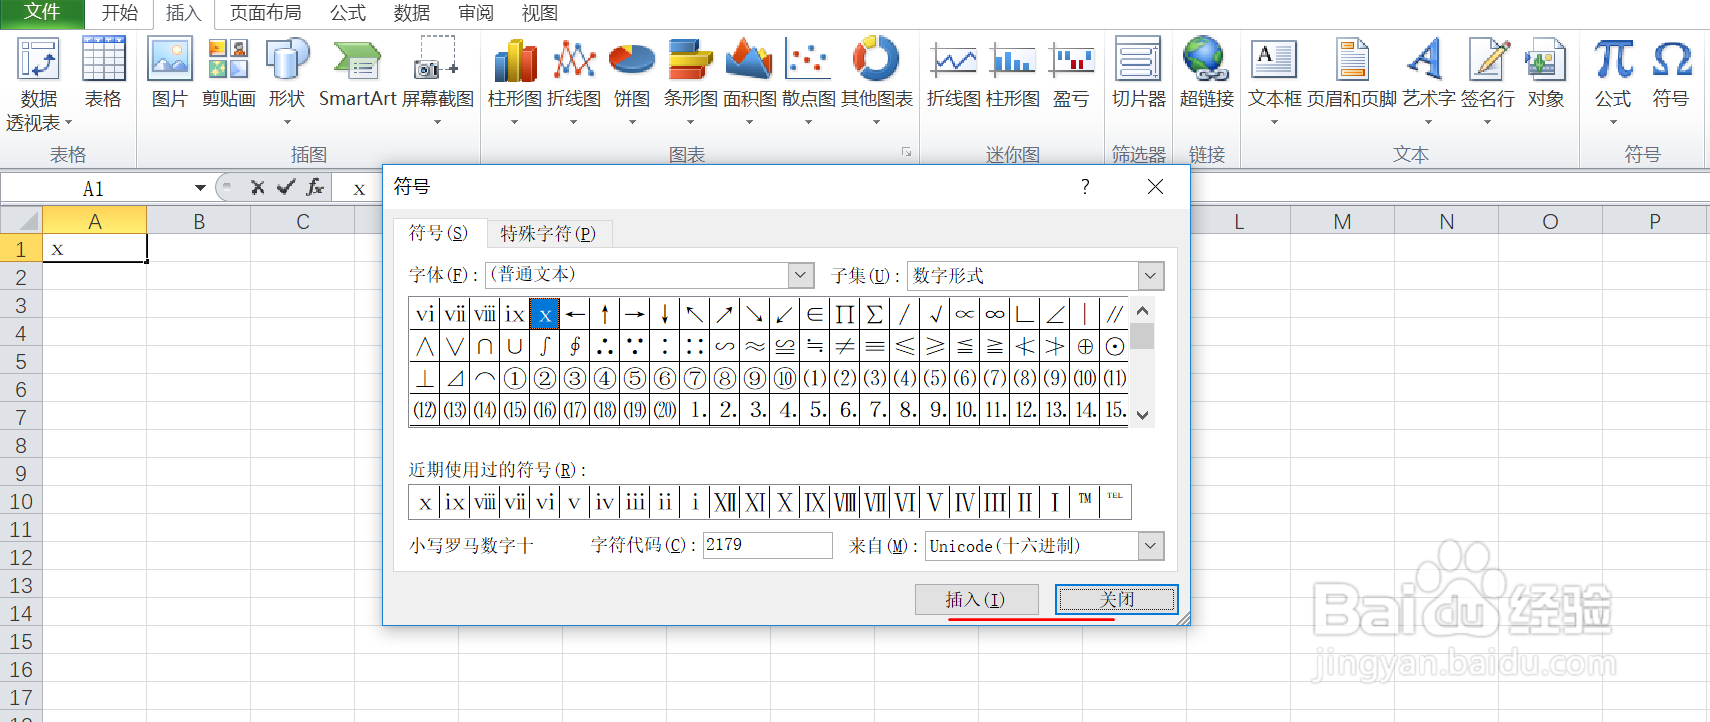The image size is (1710, 722).
Task: Click the 符号 symbol ribbon icon
Action: coord(1671,72)
